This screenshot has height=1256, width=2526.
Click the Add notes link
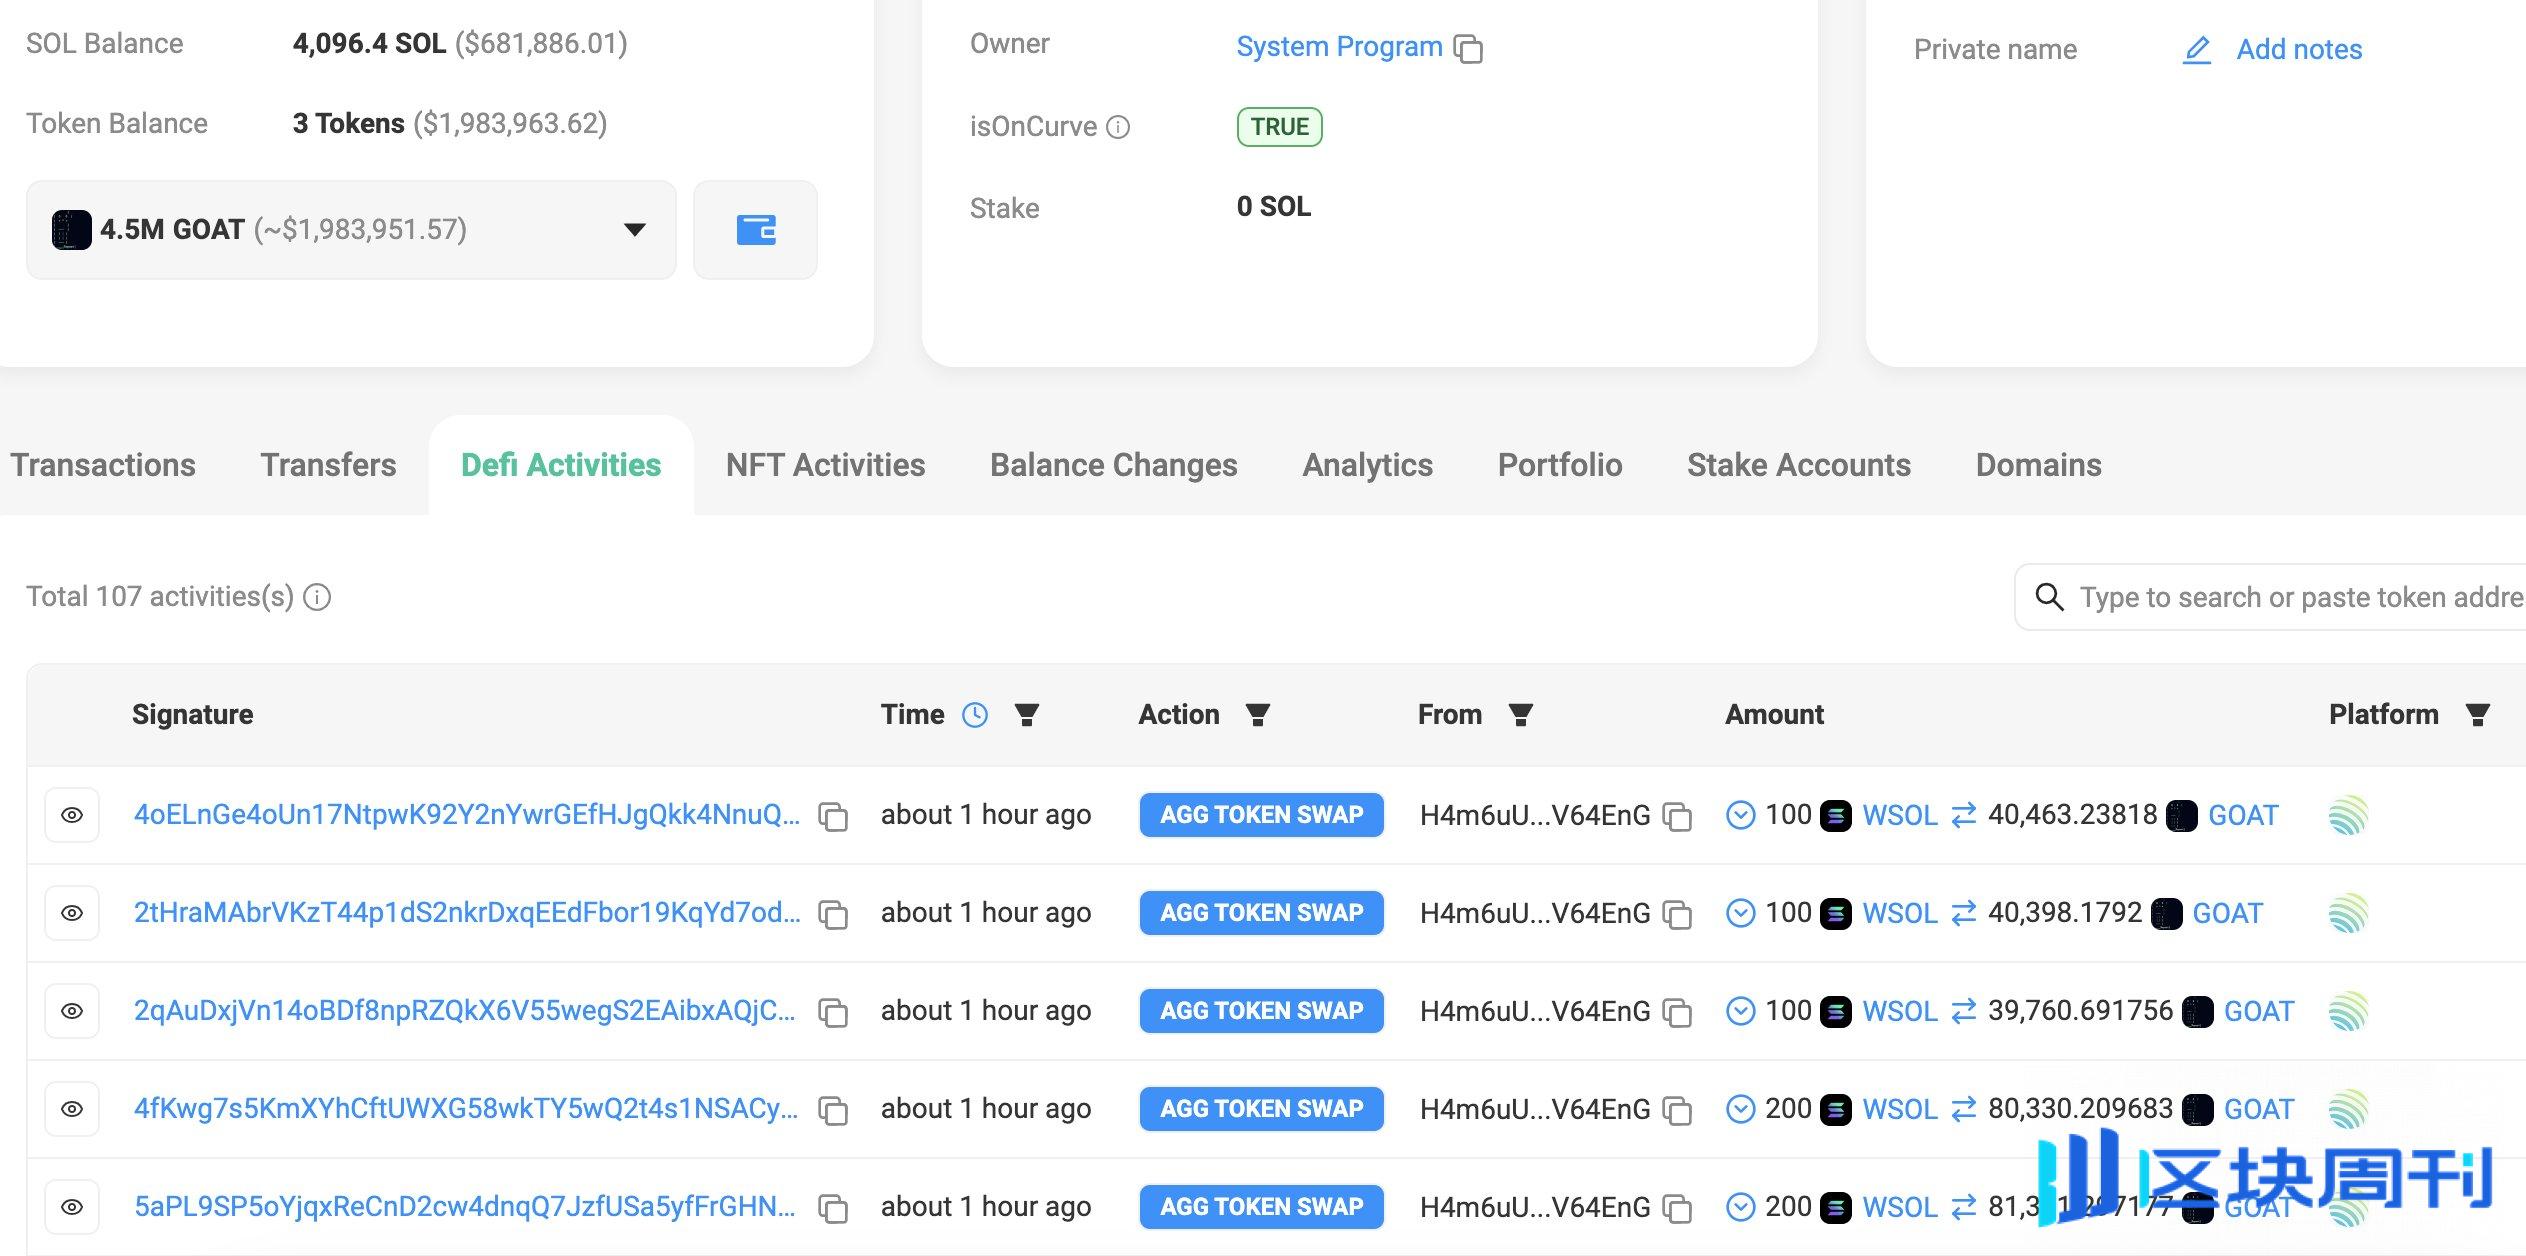pyautogui.click(x=2299, y=50)
